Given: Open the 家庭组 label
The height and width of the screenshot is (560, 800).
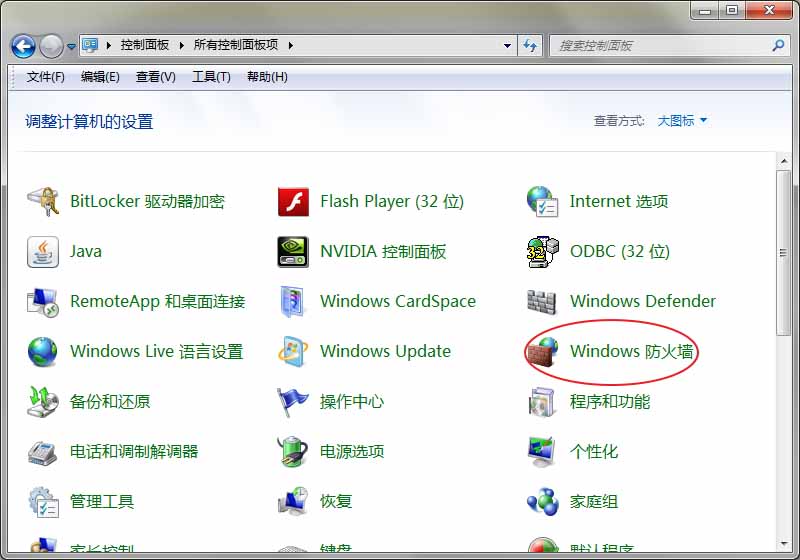Looking at the screenshot, I should (594, 502).
